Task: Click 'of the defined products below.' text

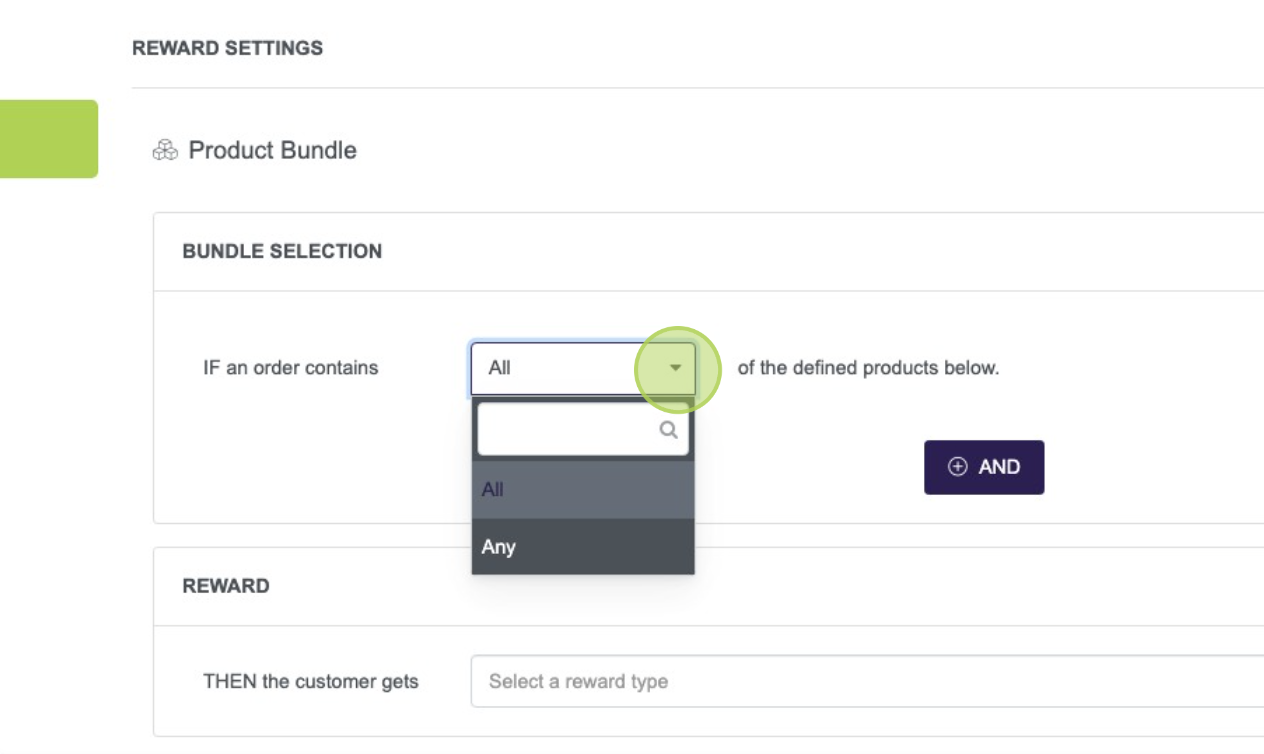Action: 868,368
